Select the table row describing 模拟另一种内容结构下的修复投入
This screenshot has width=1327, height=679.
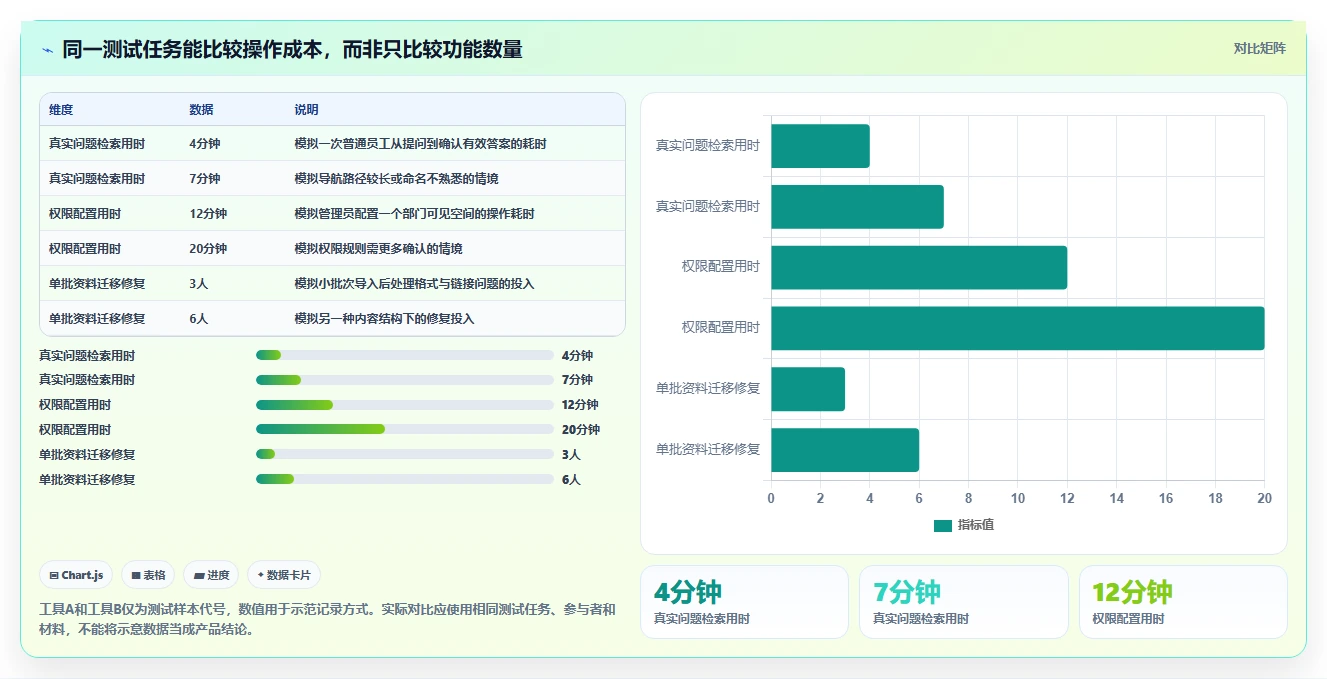(x=332, y=319)
